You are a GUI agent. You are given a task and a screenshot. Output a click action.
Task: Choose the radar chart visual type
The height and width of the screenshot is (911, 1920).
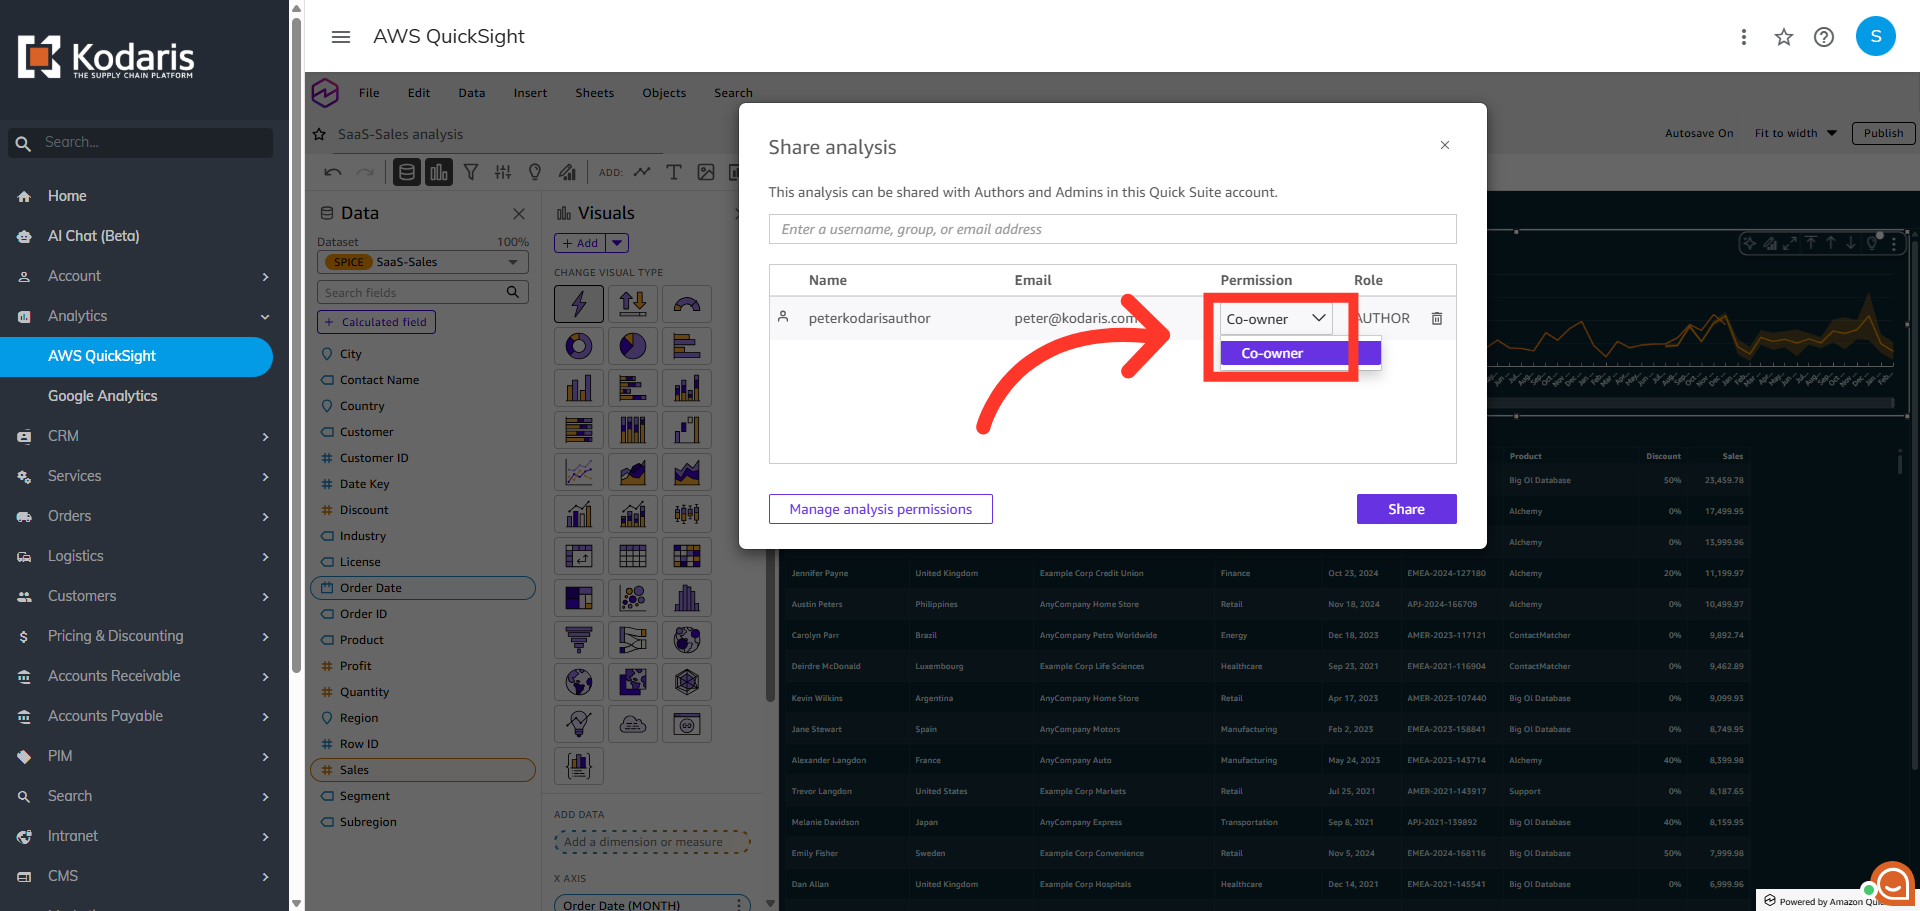(687, 682)
